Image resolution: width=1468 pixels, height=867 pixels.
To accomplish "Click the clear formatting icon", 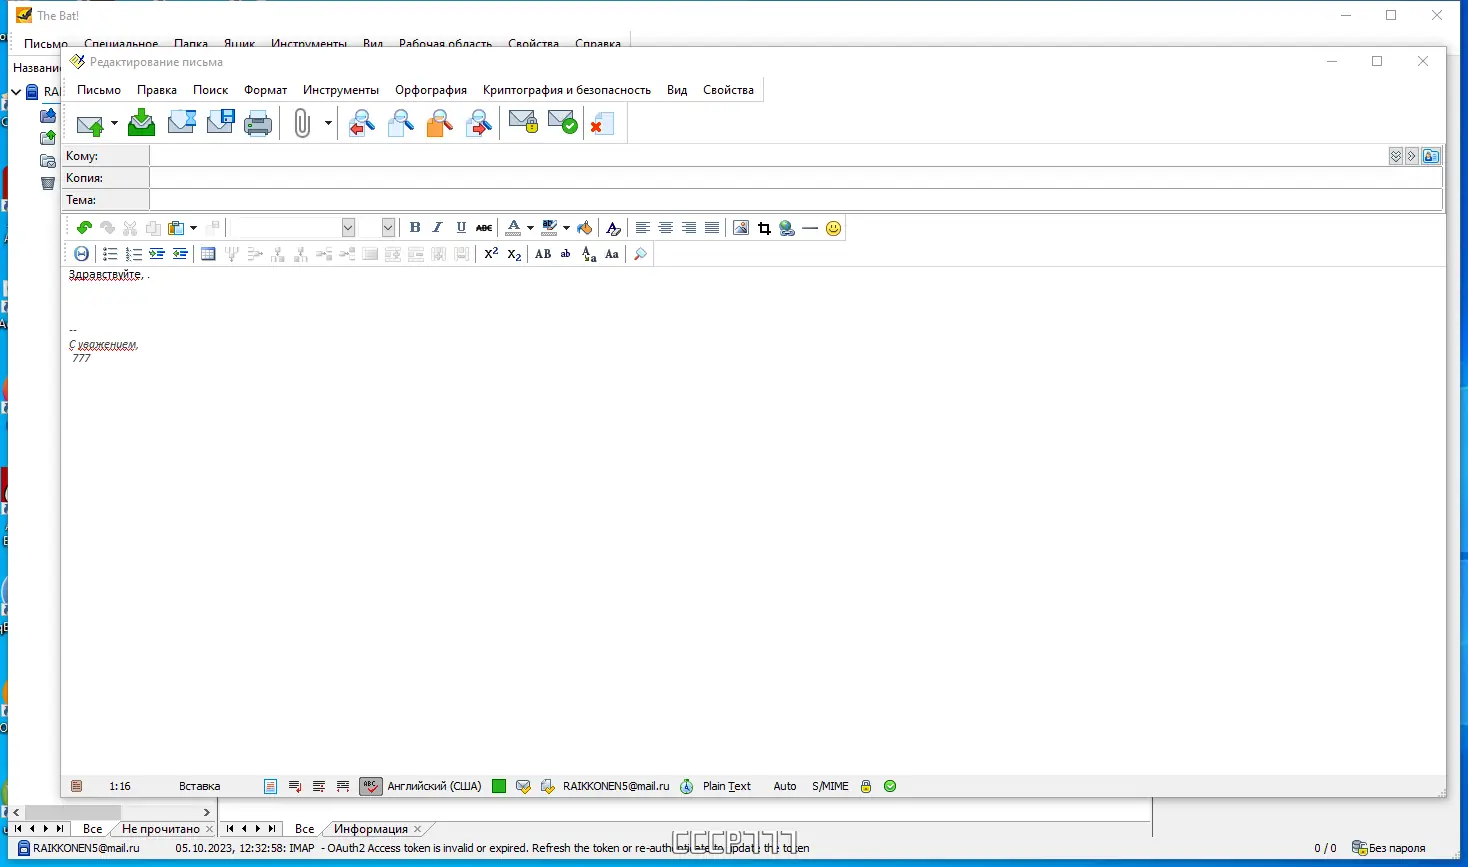I will [x=614, y=228].
